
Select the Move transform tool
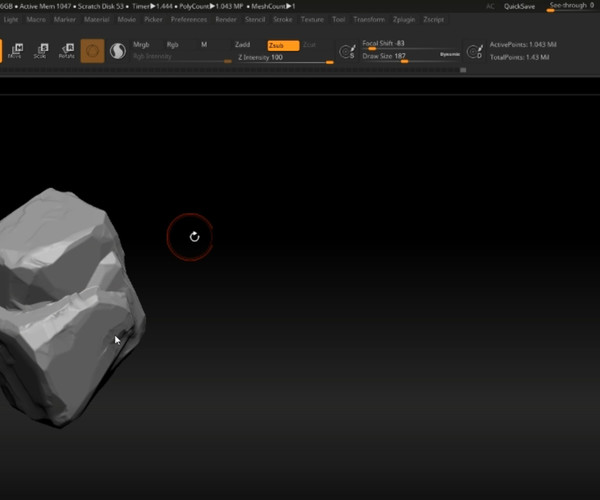click(x=16, y=50)
